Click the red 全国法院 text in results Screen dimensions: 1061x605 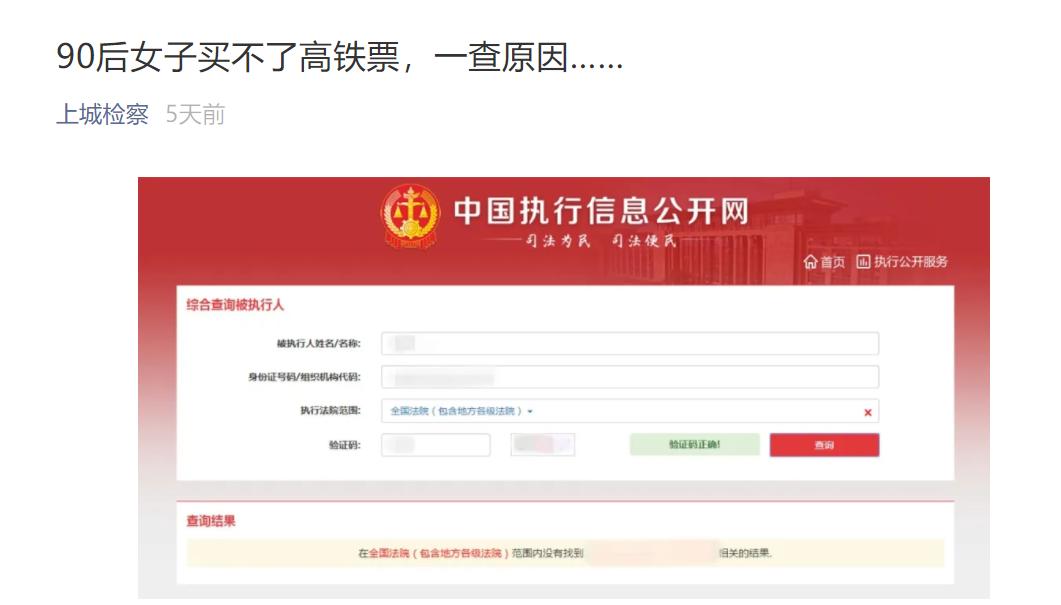point(438,553)
